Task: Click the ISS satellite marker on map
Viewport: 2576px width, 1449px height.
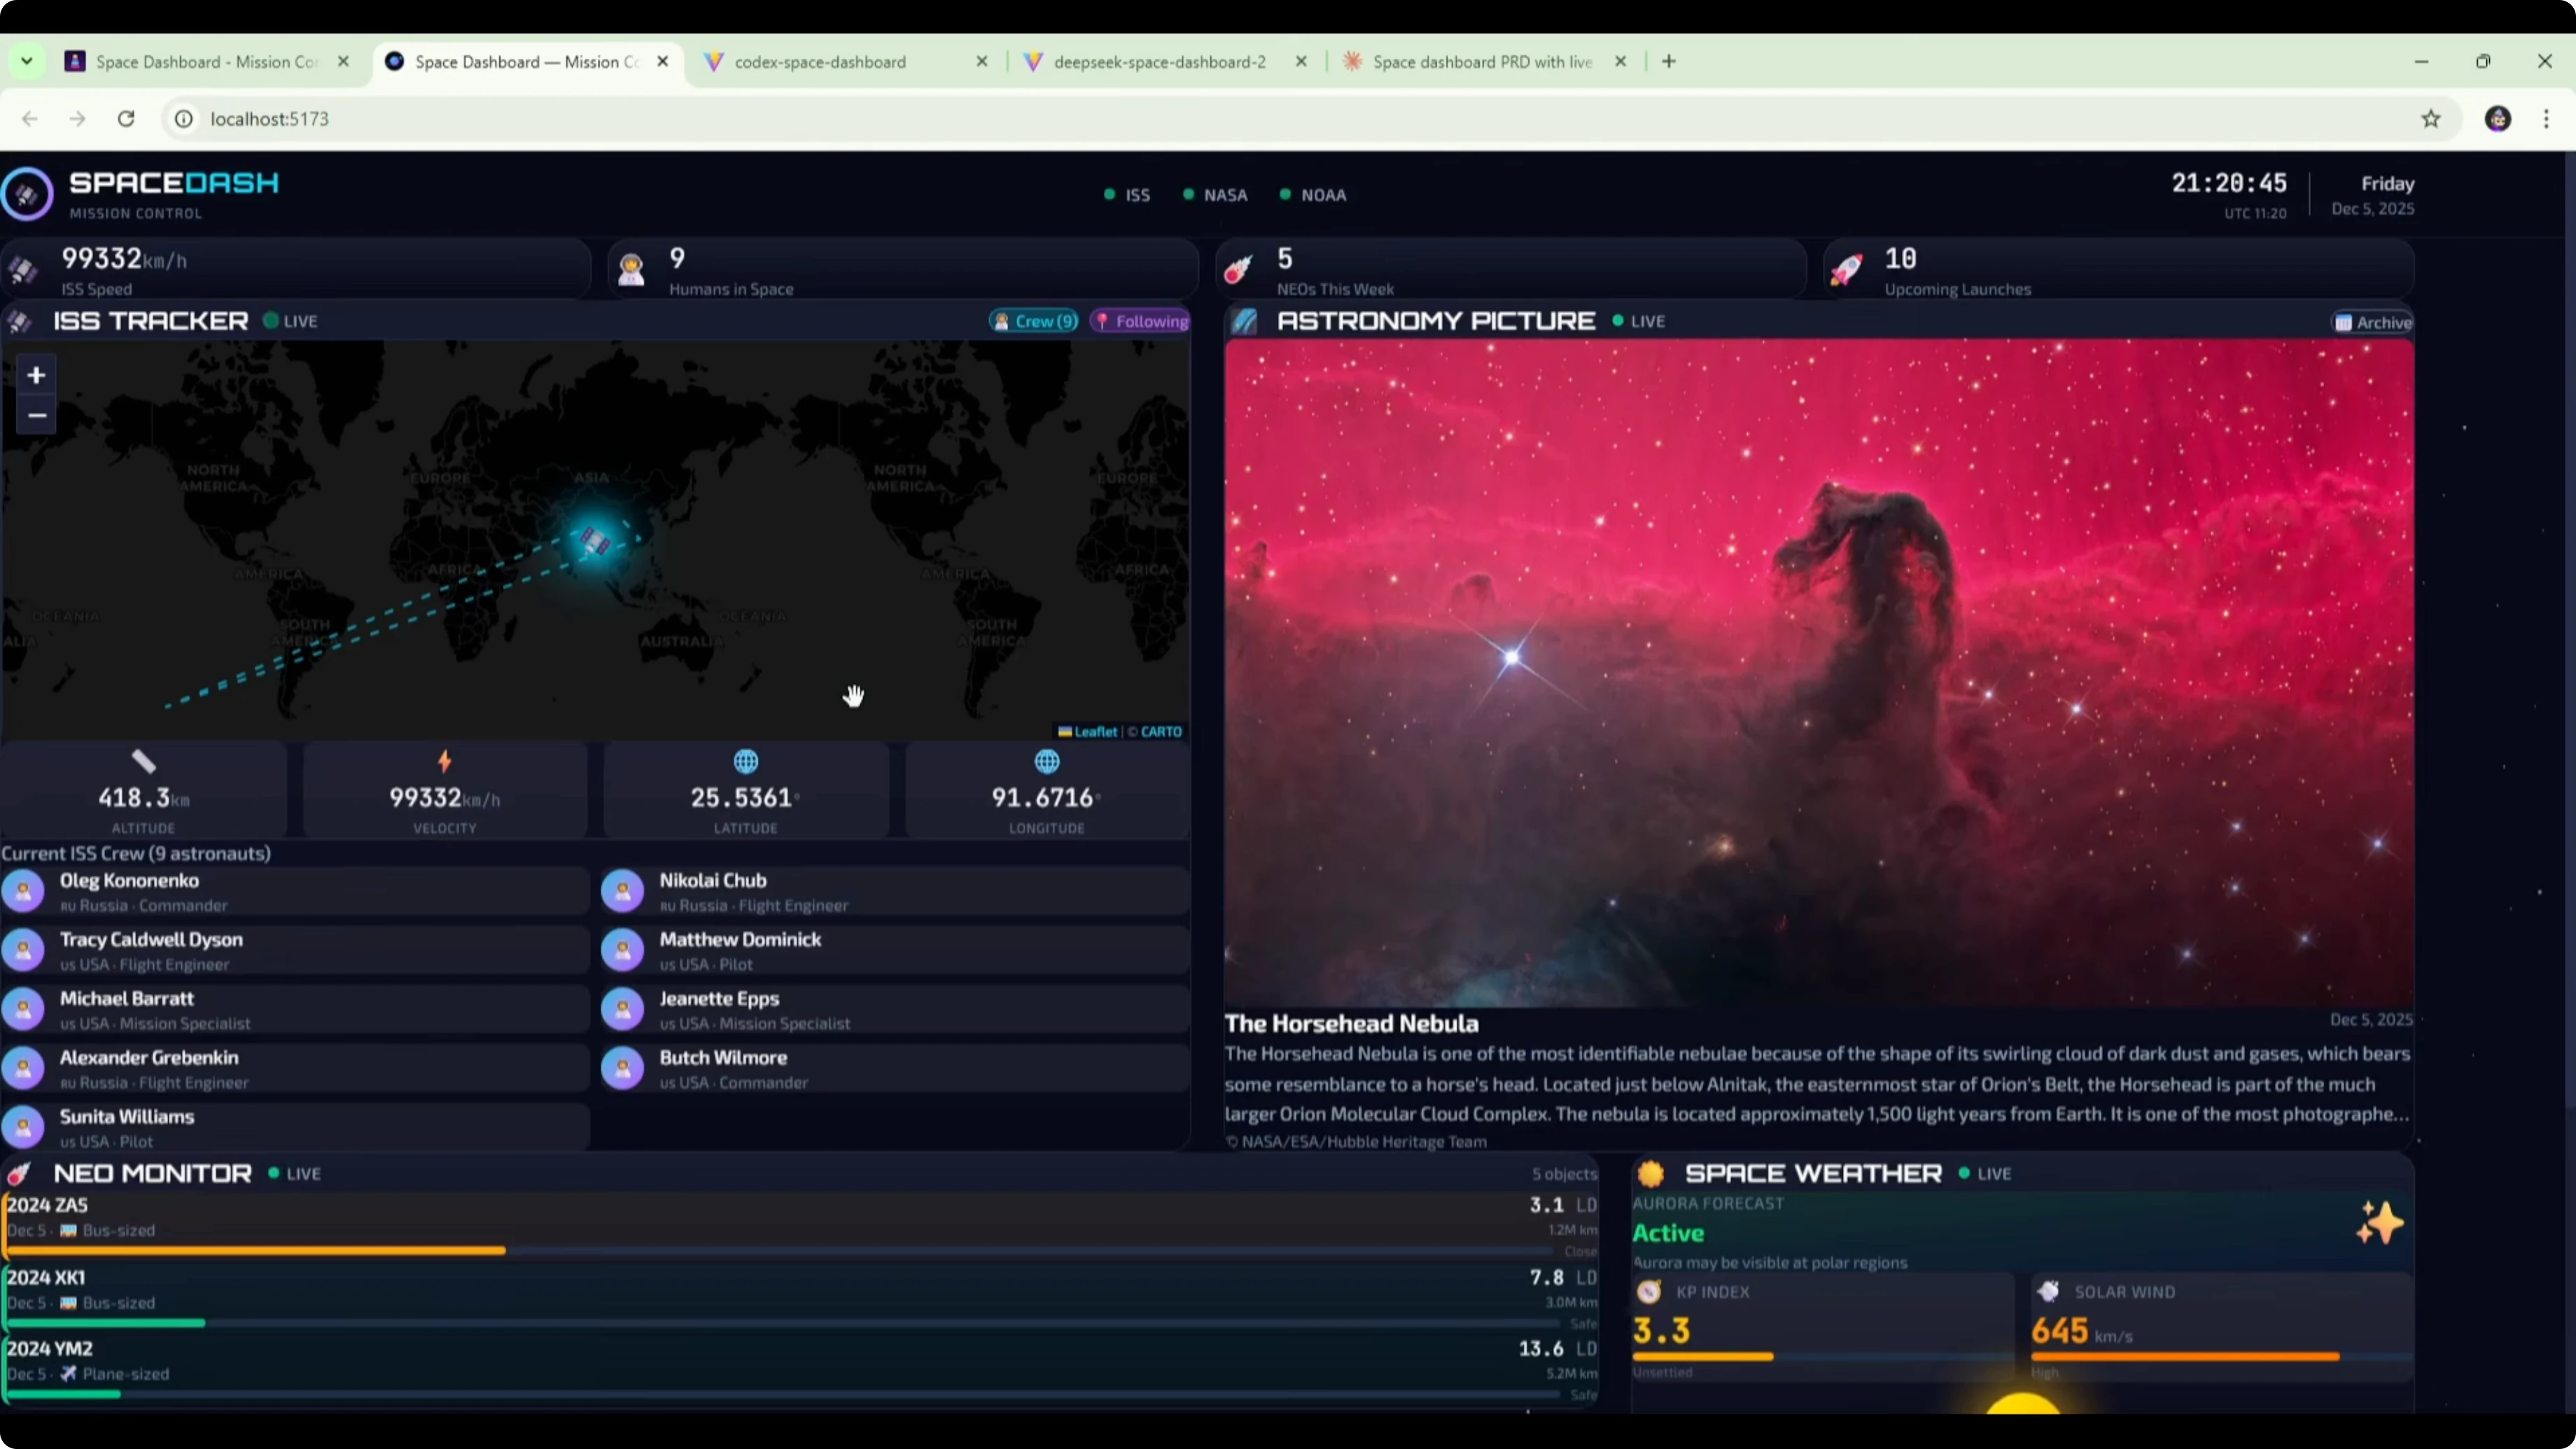Action: (596, 541)
